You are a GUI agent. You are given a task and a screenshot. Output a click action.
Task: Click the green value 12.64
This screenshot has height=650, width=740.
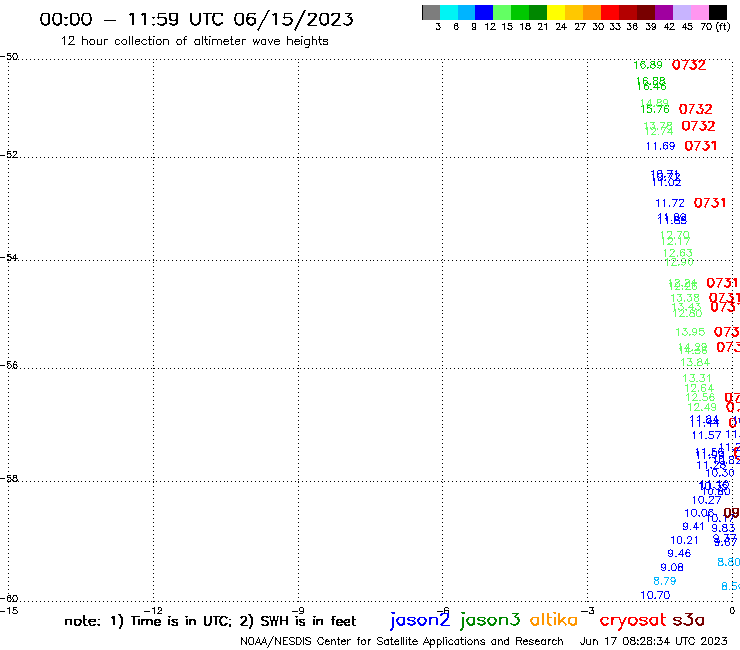[699, 388]
